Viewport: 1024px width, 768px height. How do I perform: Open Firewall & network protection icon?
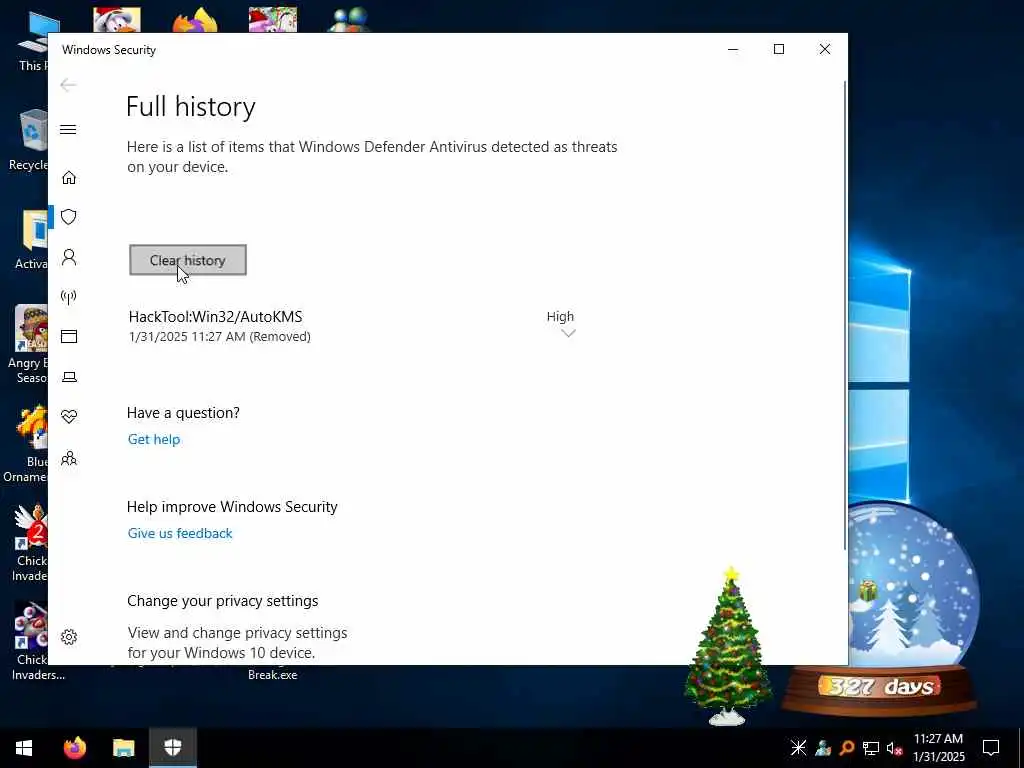click(x=69, y=297)
